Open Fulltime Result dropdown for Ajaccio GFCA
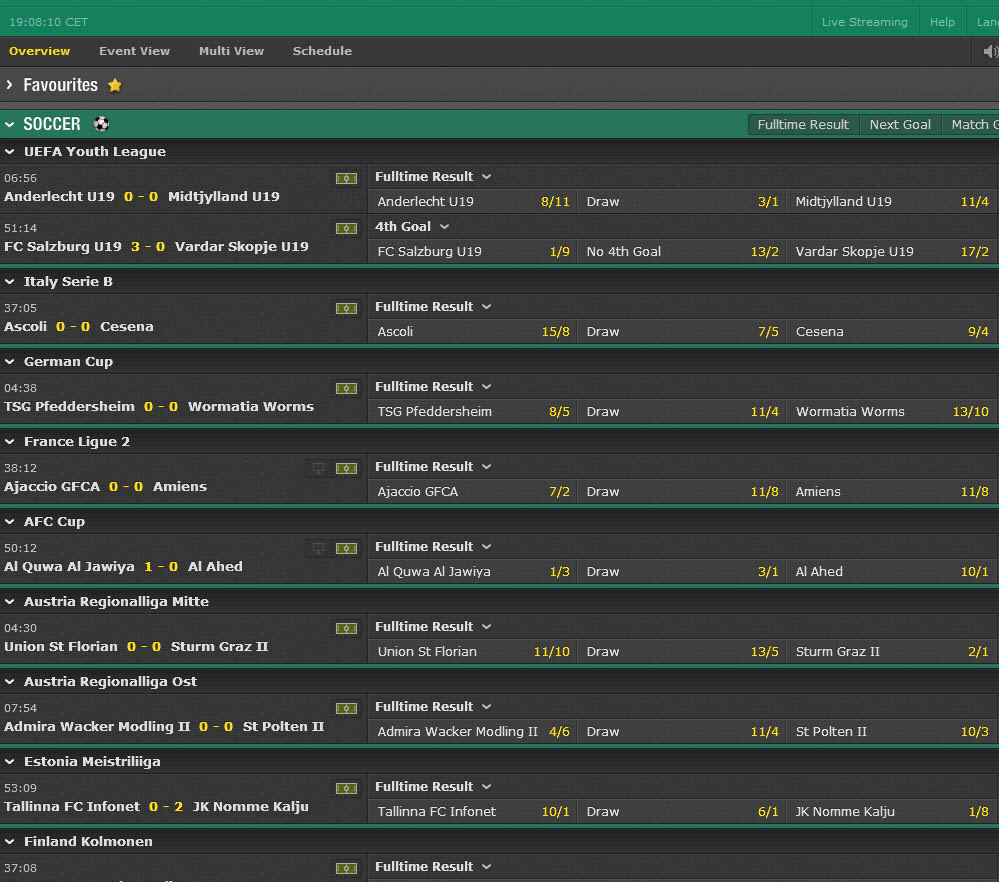 click(433, 466)
